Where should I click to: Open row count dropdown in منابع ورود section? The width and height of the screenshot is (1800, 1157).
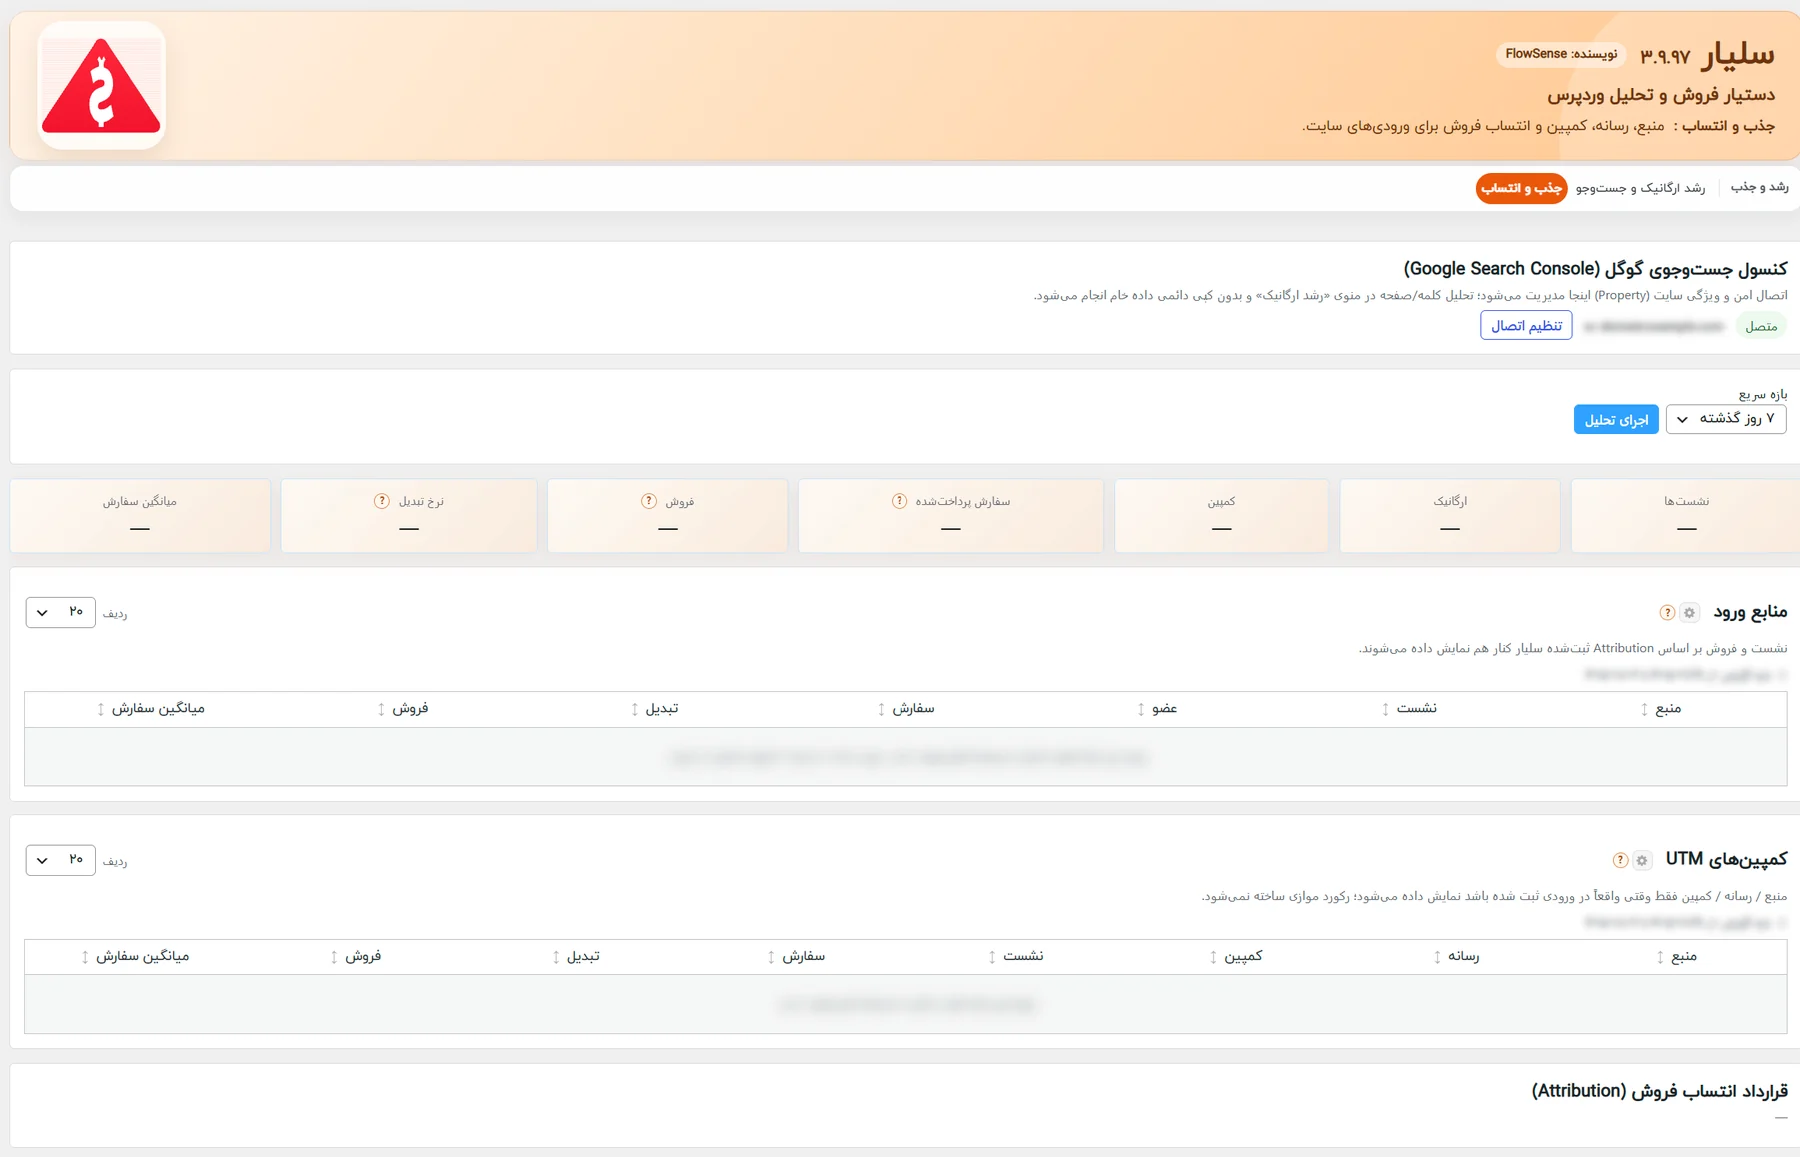click(x=60, y=612)
